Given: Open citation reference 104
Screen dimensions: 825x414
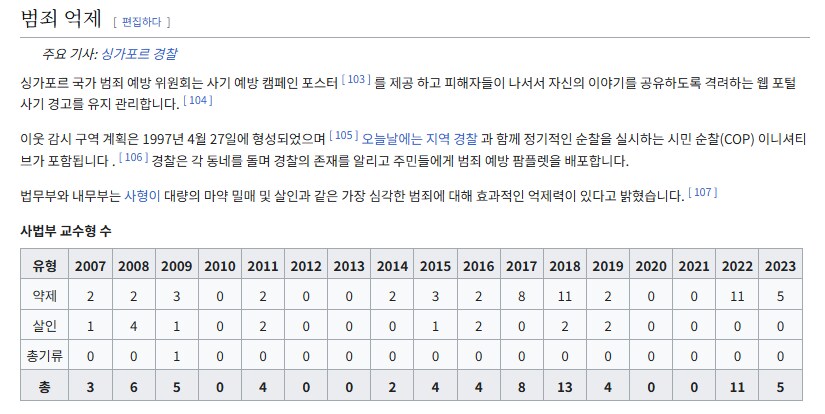Looking at the screenshot, I should 198,100.
